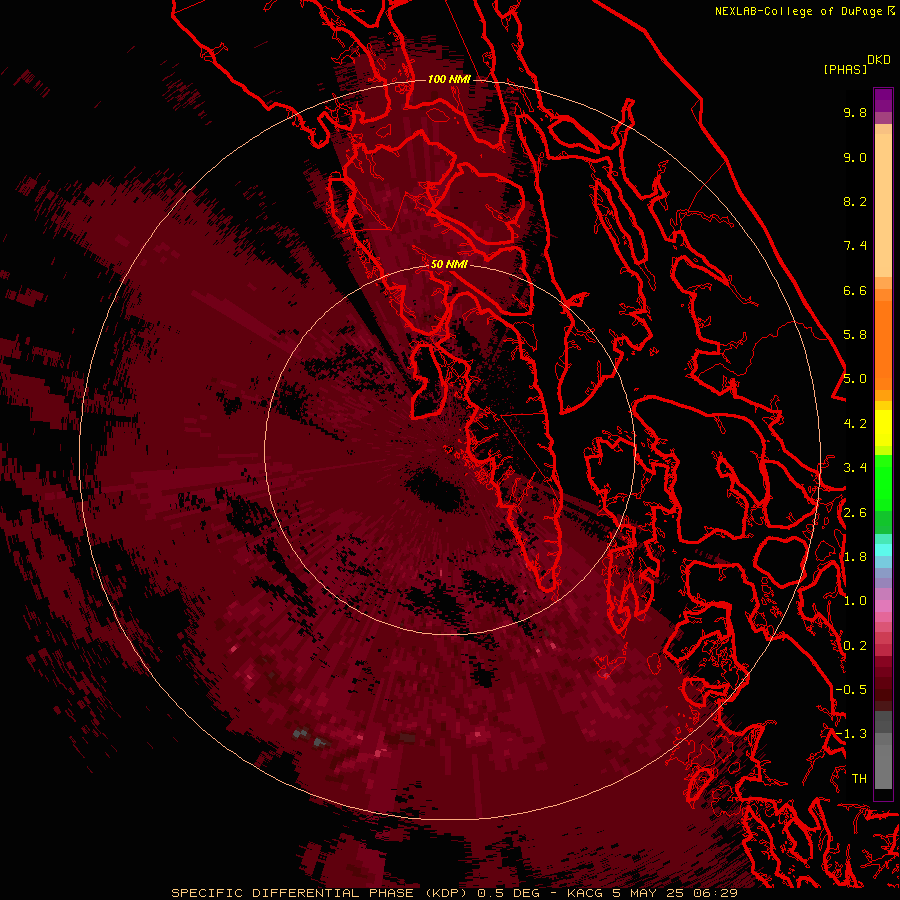Viewport: 900px width, 900px height.
Task: Select the 0.2 scale label
Action: 855,646
